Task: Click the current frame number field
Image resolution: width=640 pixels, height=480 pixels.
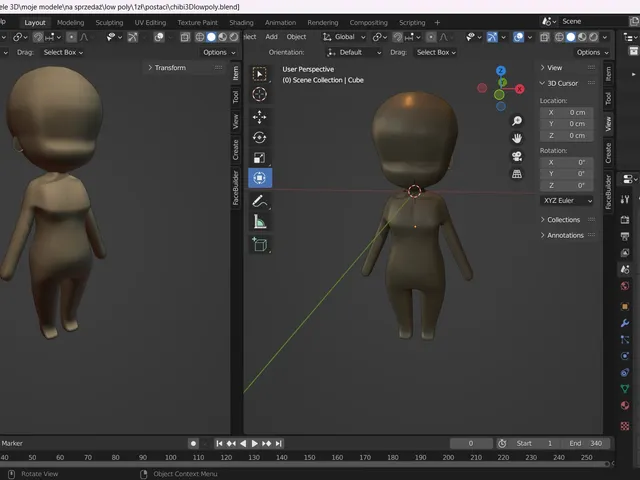Action: coord(471,443)
